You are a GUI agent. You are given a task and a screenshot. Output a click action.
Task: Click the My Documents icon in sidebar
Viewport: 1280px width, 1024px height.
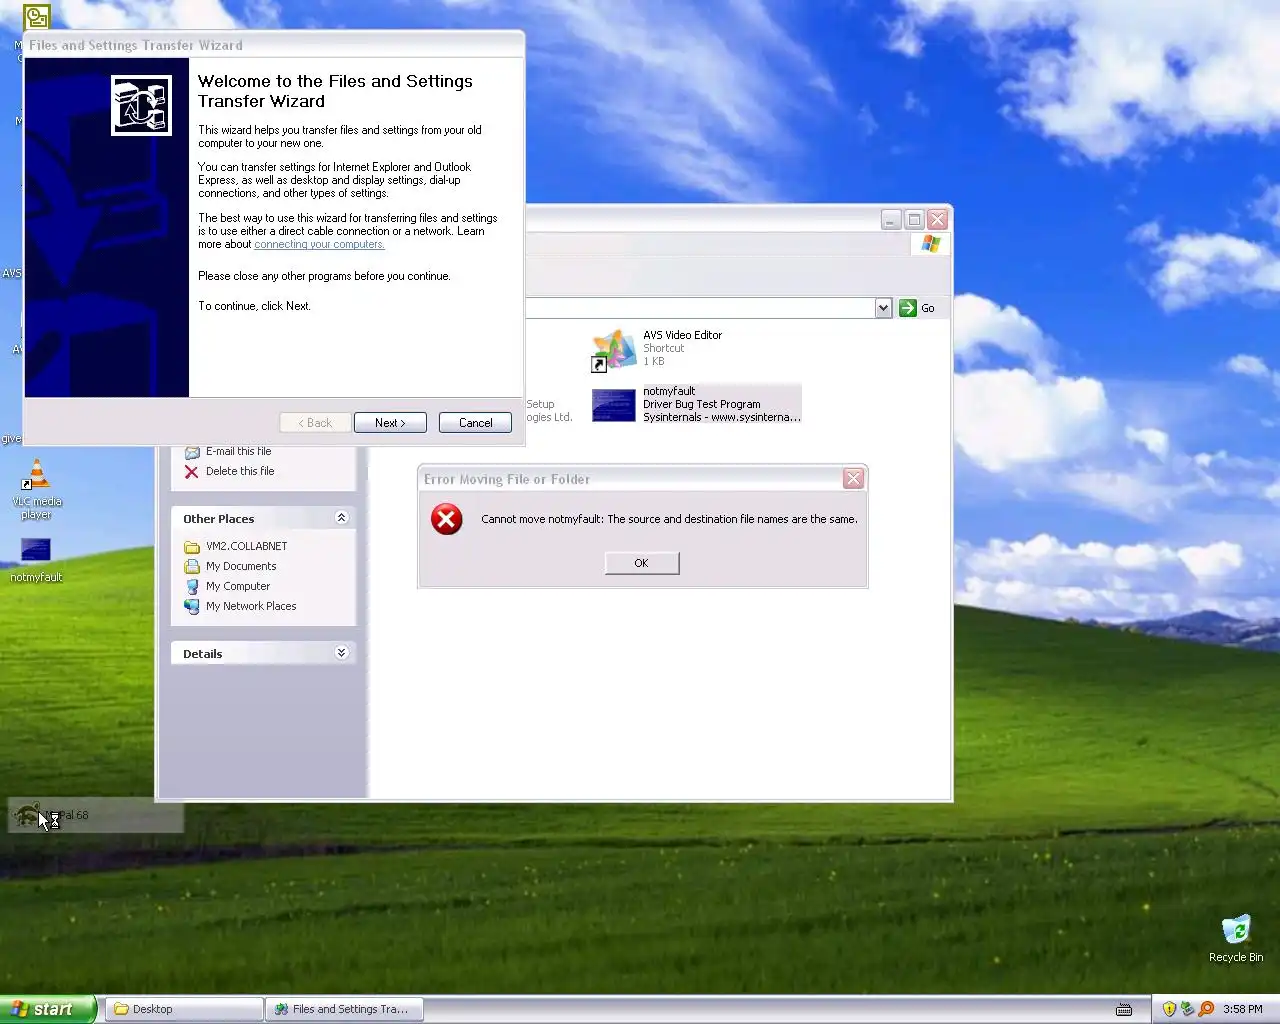(x=192, y=566)
